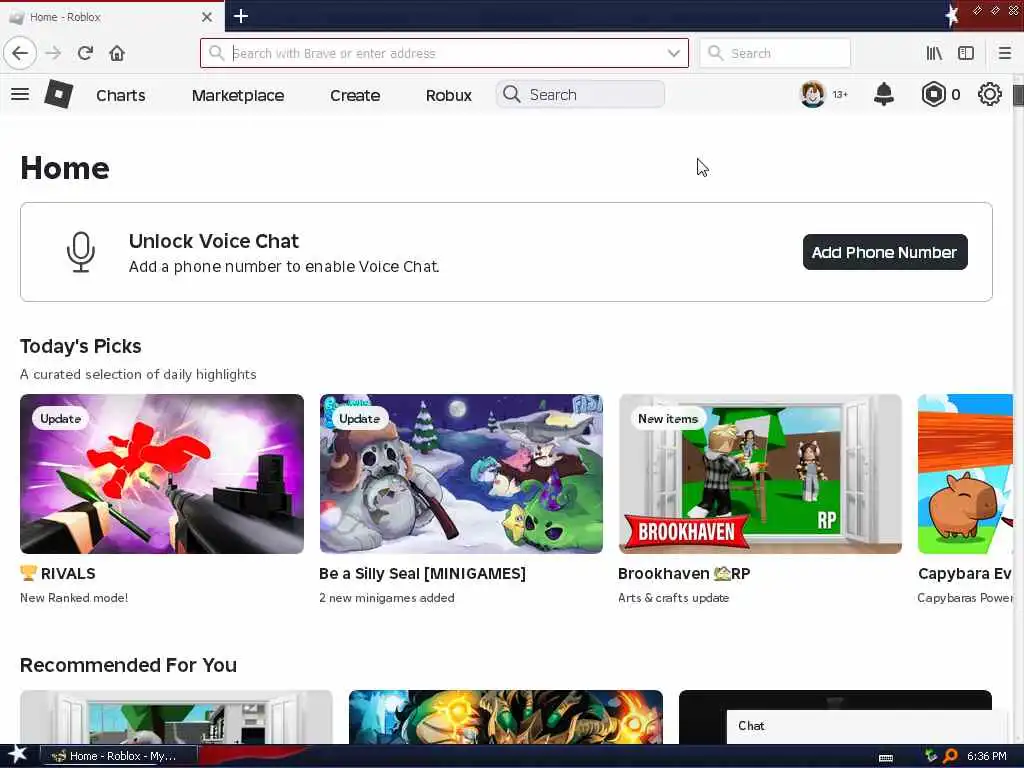The width and height of the screenshot is (1024, 768).
Task: Open the Capybara game thumbnail
Action: (965, 474)
